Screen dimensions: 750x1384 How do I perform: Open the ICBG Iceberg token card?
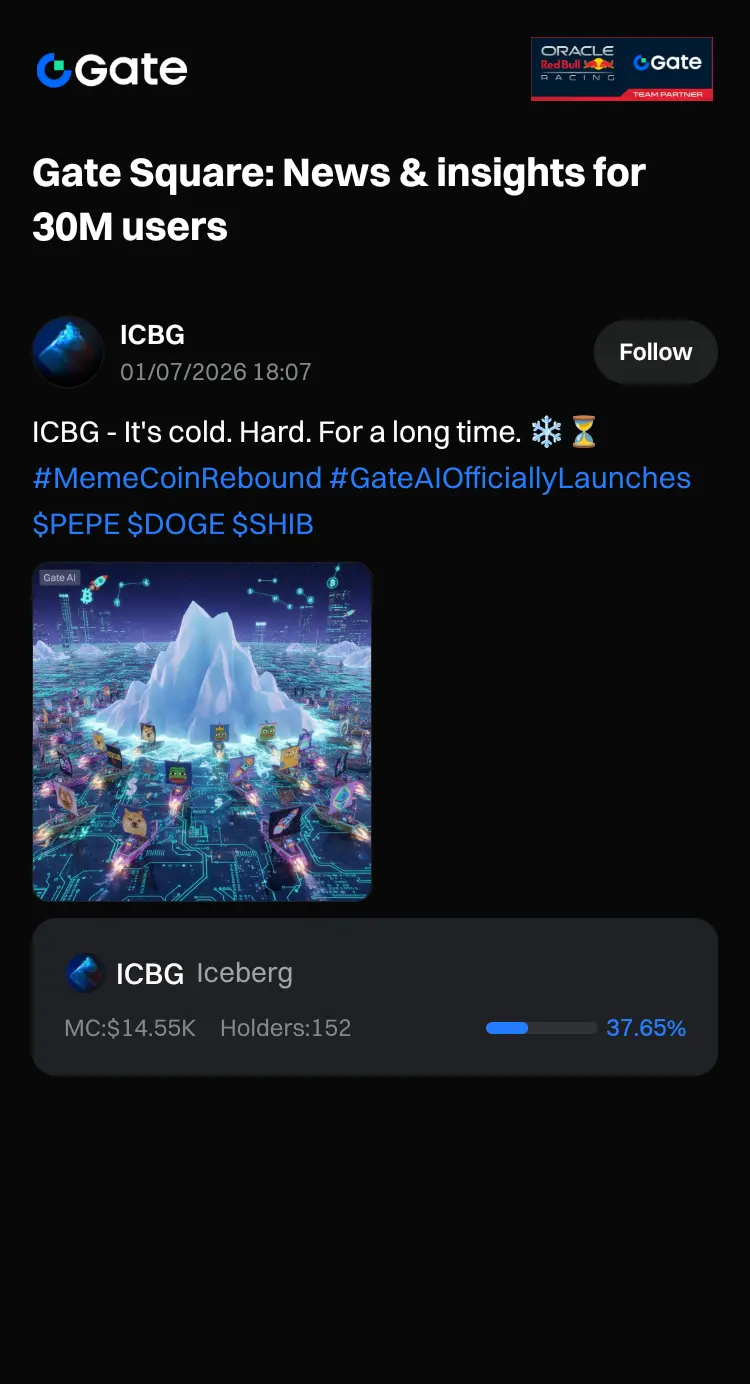(x=375, y=997)
